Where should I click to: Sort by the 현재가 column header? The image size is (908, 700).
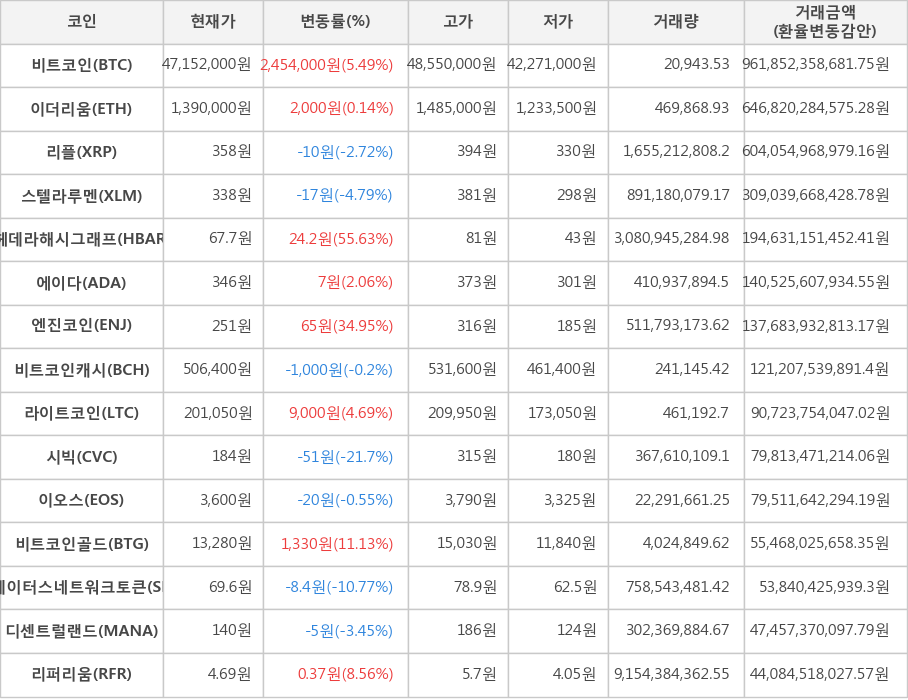coord(213,21)
